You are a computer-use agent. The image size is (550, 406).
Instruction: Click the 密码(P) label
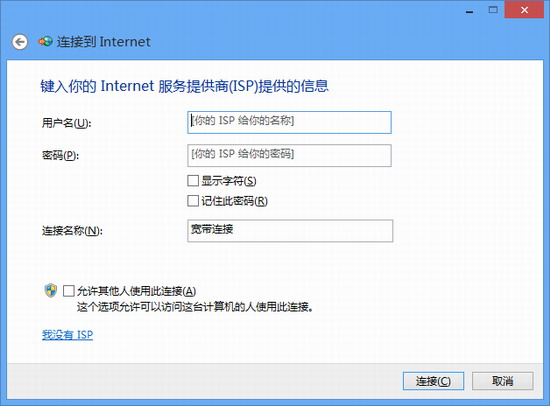point(60,155)
